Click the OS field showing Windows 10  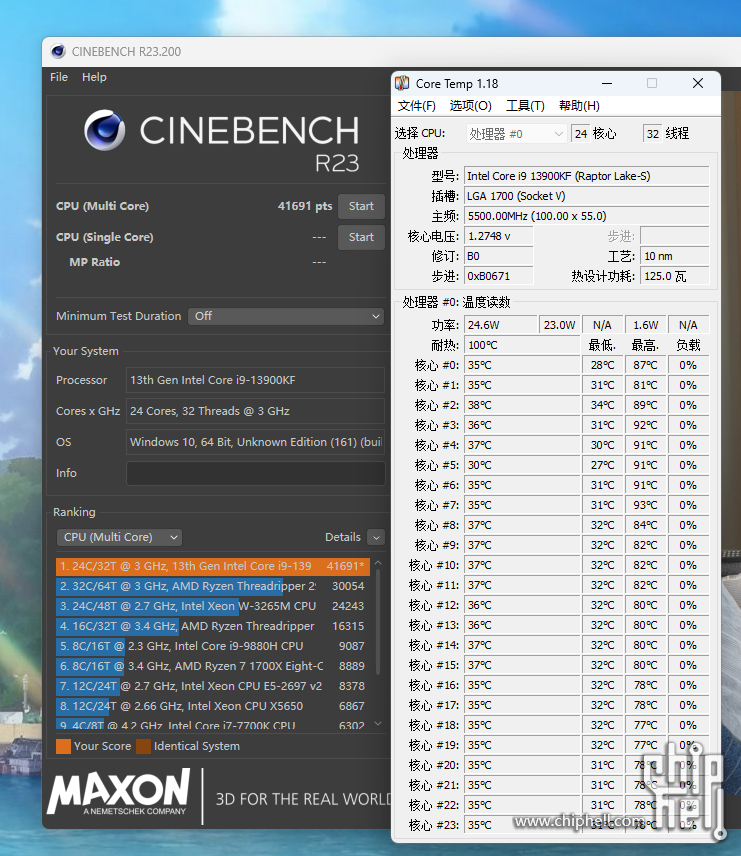pyautogui.click(x=256, y=442)
